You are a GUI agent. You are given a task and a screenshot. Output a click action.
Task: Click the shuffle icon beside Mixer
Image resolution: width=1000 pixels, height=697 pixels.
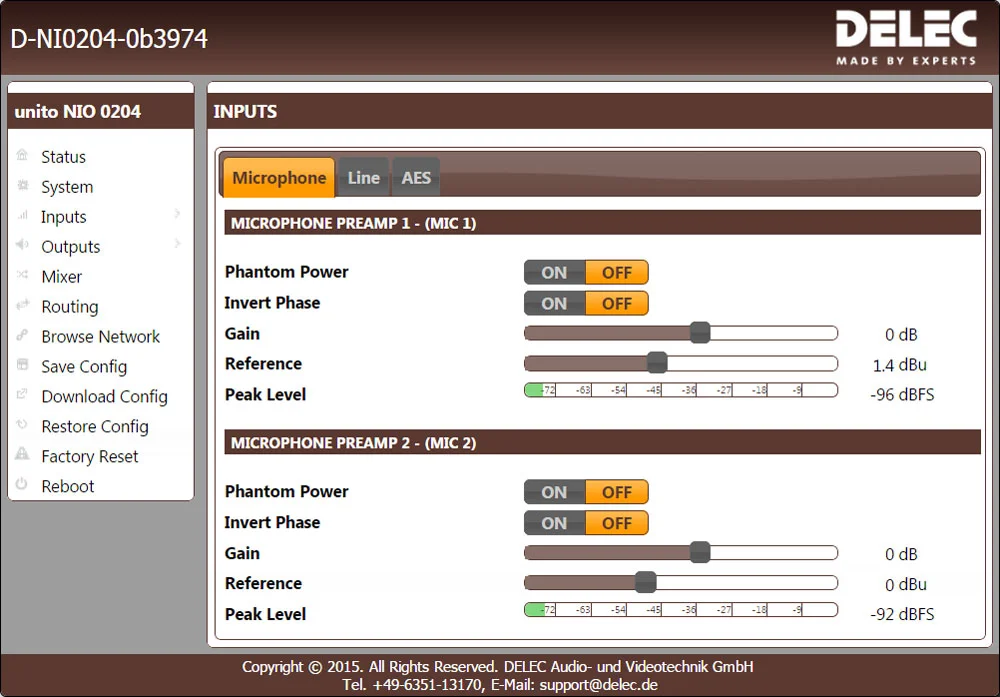pos(22,274)
